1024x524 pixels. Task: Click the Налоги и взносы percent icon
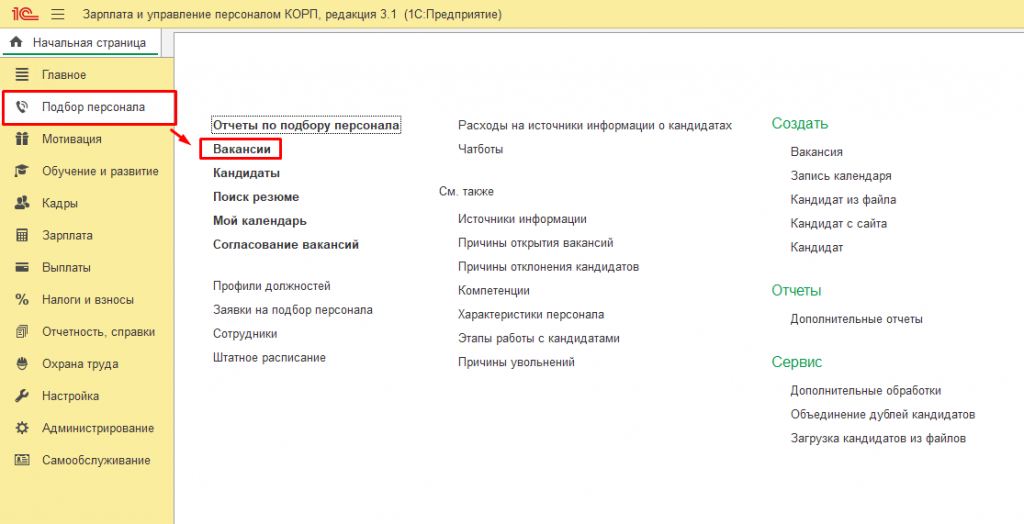point(22,300)
